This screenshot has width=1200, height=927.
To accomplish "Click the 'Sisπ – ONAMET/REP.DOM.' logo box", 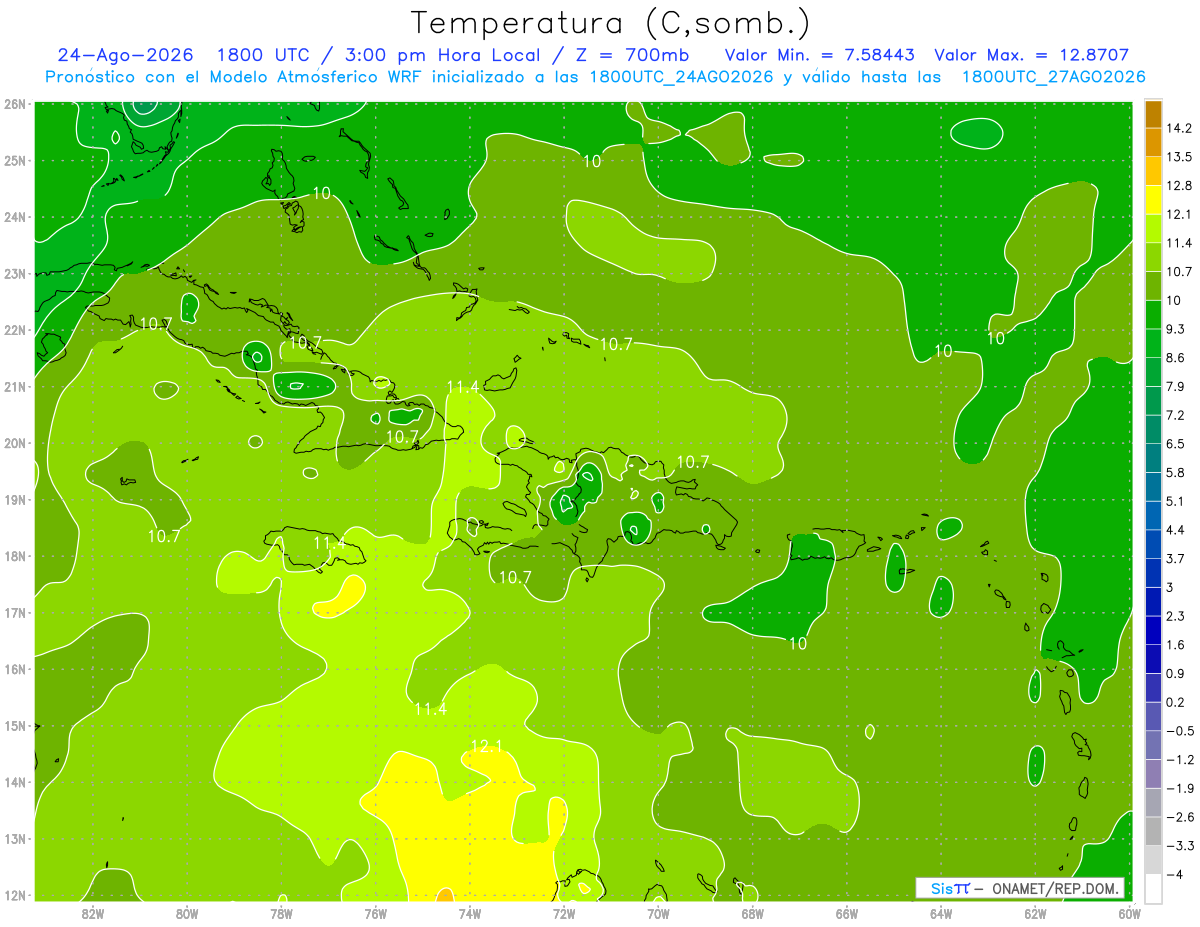I will click(1020, 888).
